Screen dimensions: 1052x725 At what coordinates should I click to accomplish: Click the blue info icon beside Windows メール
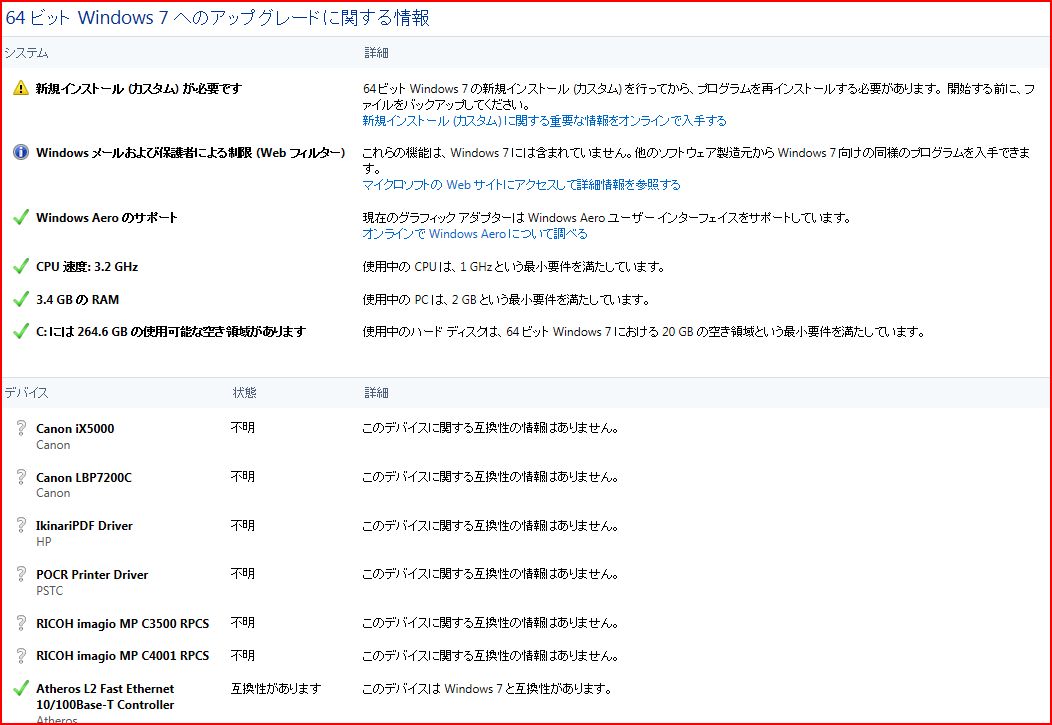pos(21,152)
